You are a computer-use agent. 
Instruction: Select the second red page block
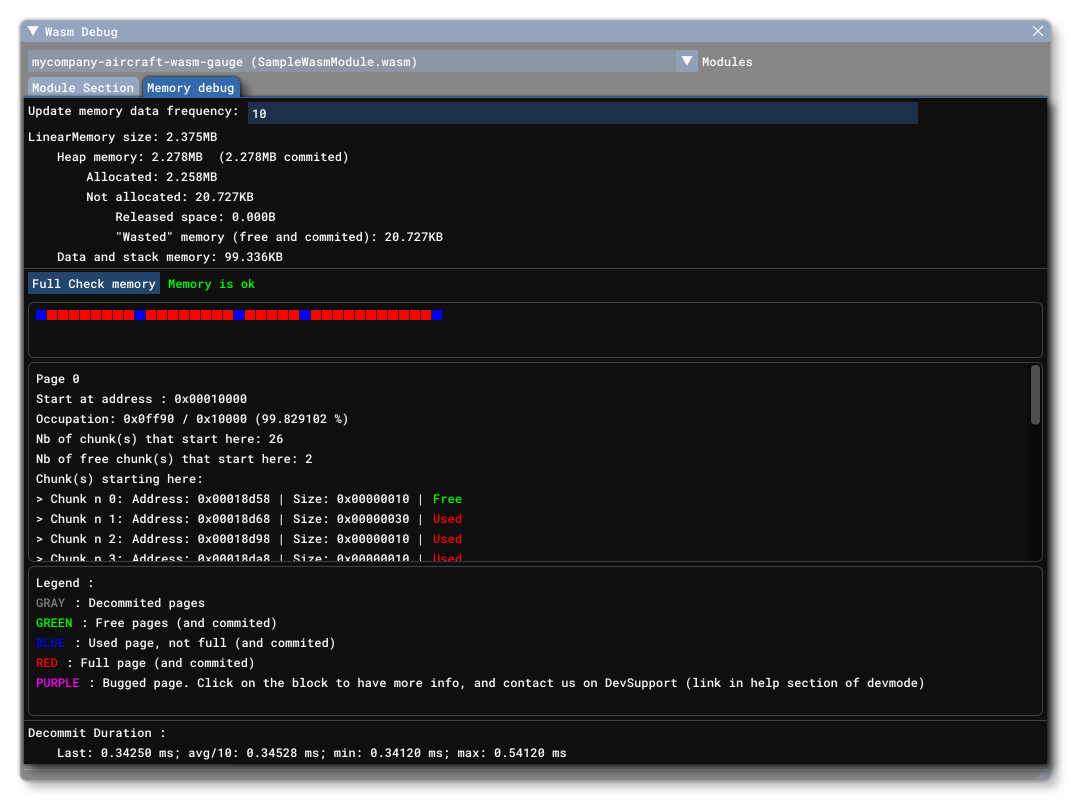(62, 314)
